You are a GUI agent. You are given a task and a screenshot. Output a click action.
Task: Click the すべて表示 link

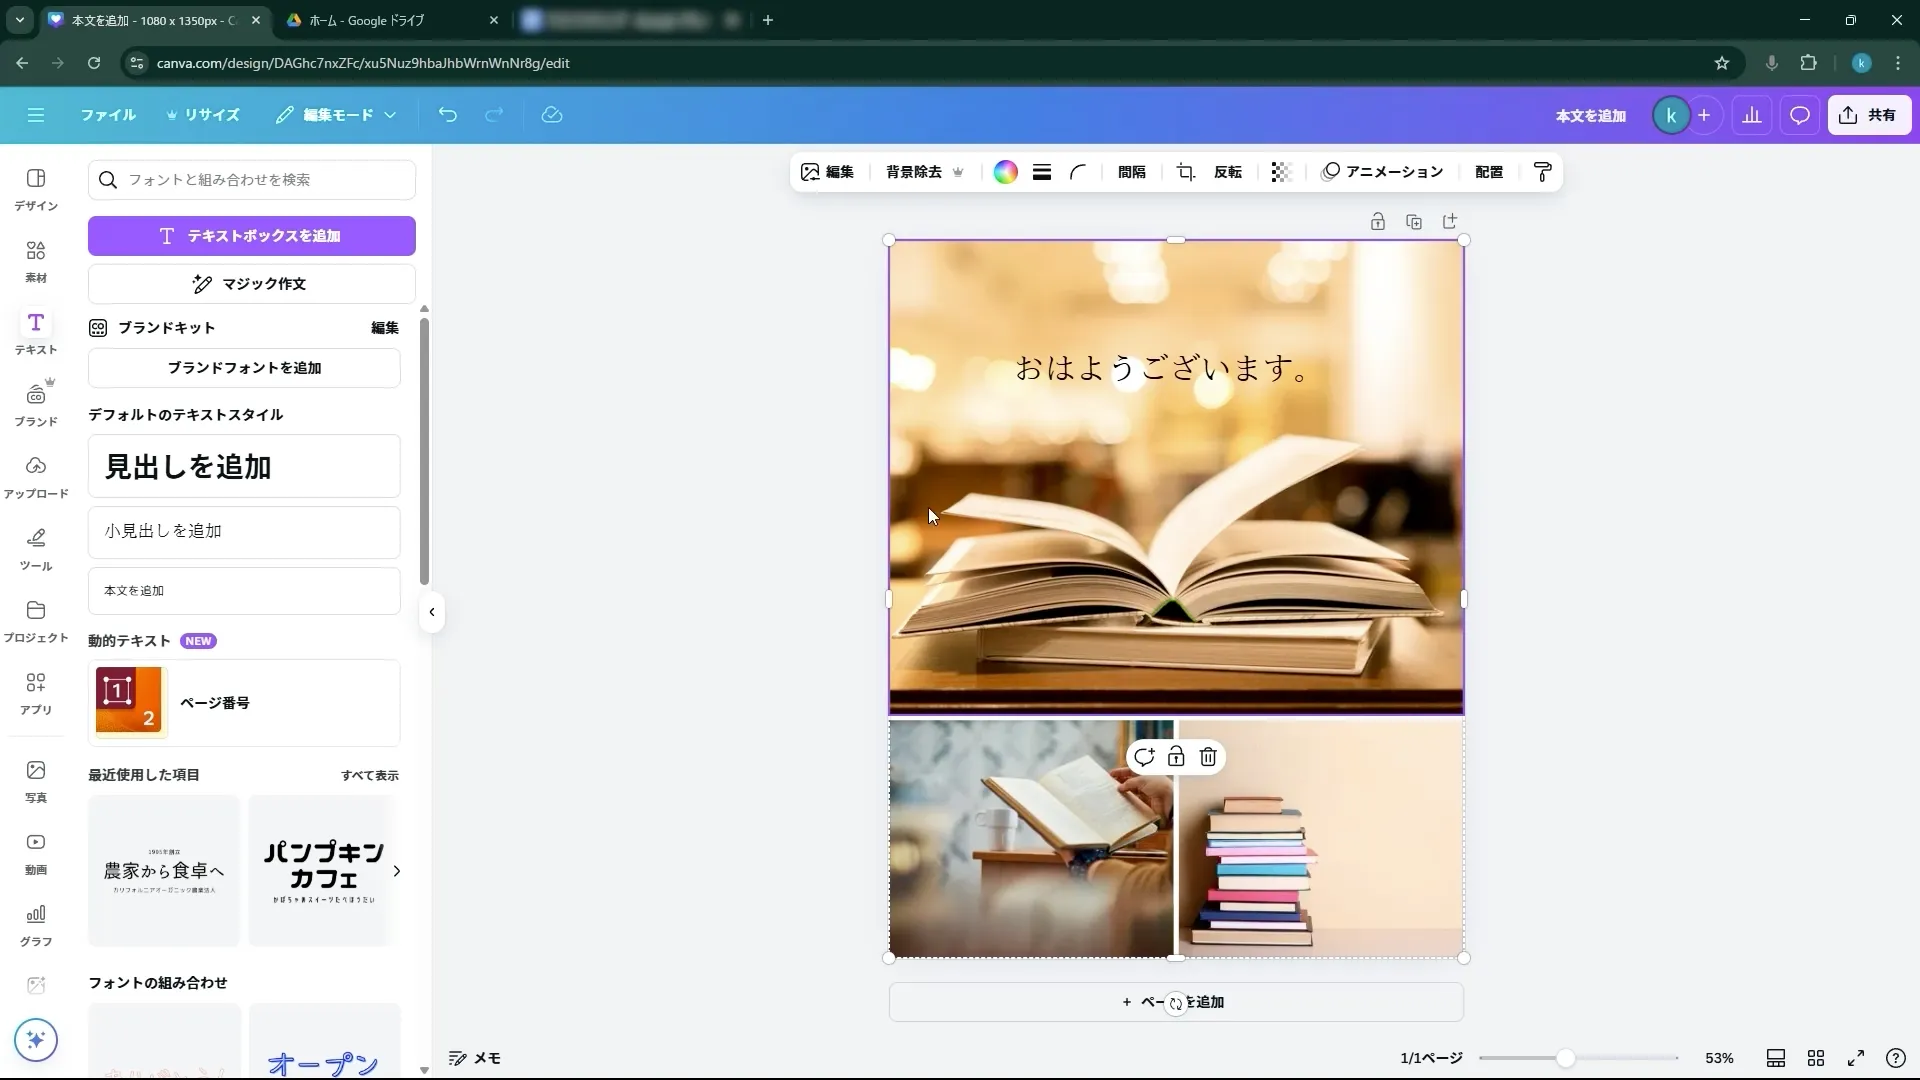click(368, 775)
